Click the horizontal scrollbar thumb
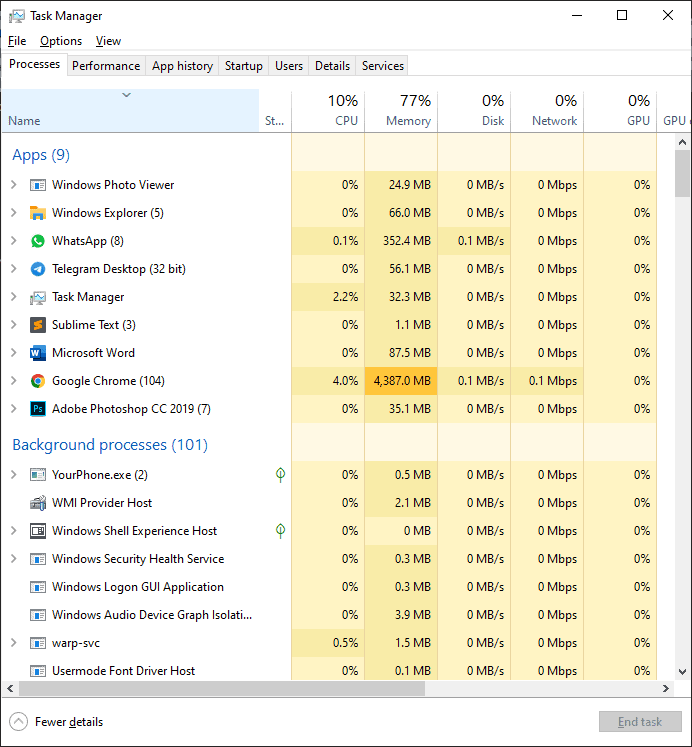The image size is (692, 747). [x=221, y=688]
